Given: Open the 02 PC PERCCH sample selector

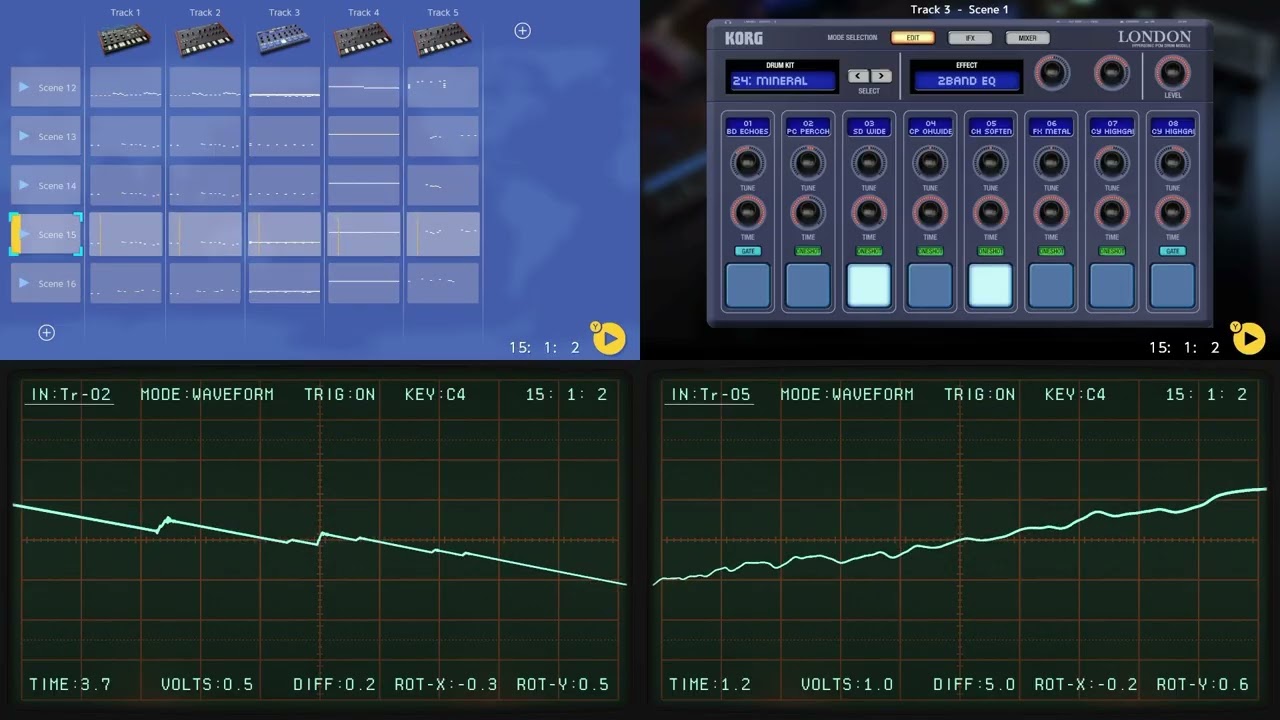Looking at the screenshot, I should point(808,128).
